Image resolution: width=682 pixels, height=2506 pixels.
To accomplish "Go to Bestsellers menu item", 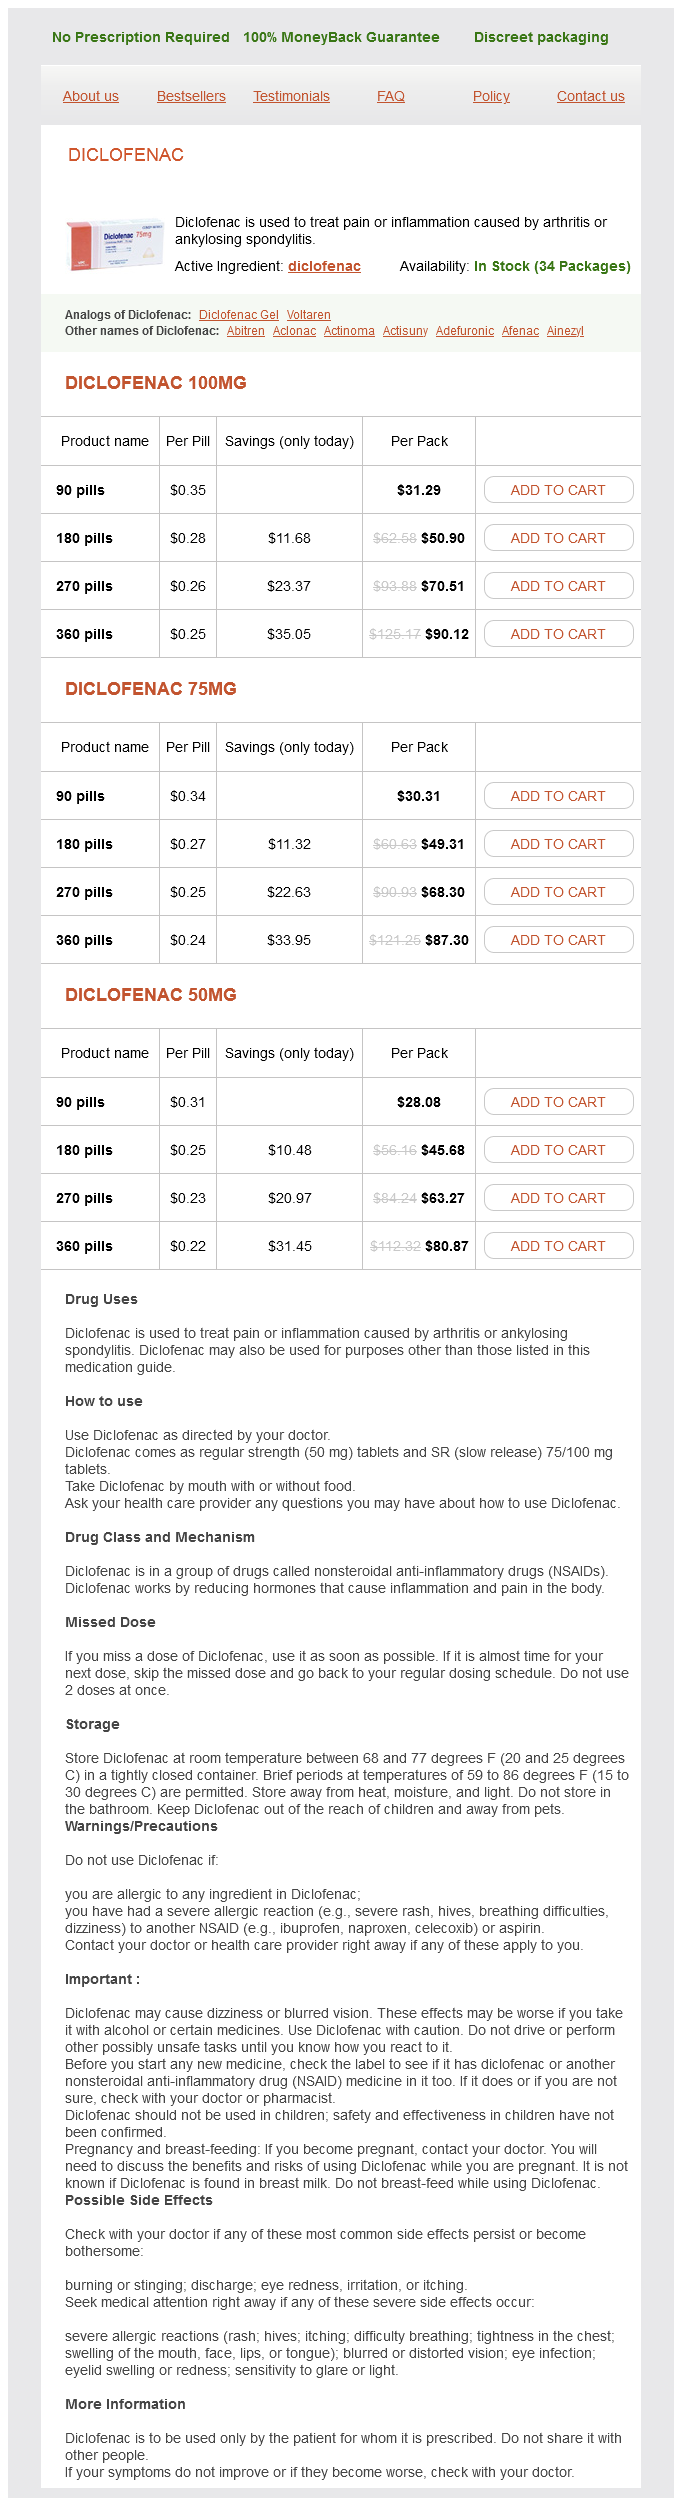I will click(191, 96).
